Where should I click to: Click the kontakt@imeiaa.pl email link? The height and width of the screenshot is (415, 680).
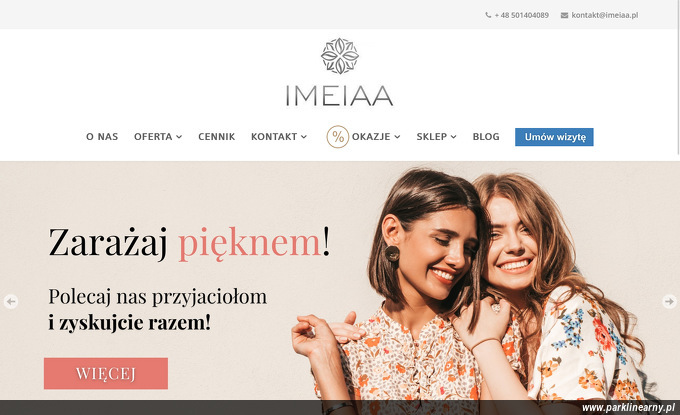tap(605, 15)
